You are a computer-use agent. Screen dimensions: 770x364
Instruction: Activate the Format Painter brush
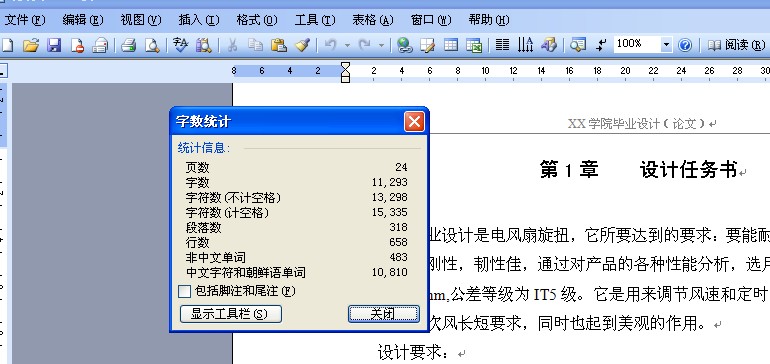click(302, 46)
